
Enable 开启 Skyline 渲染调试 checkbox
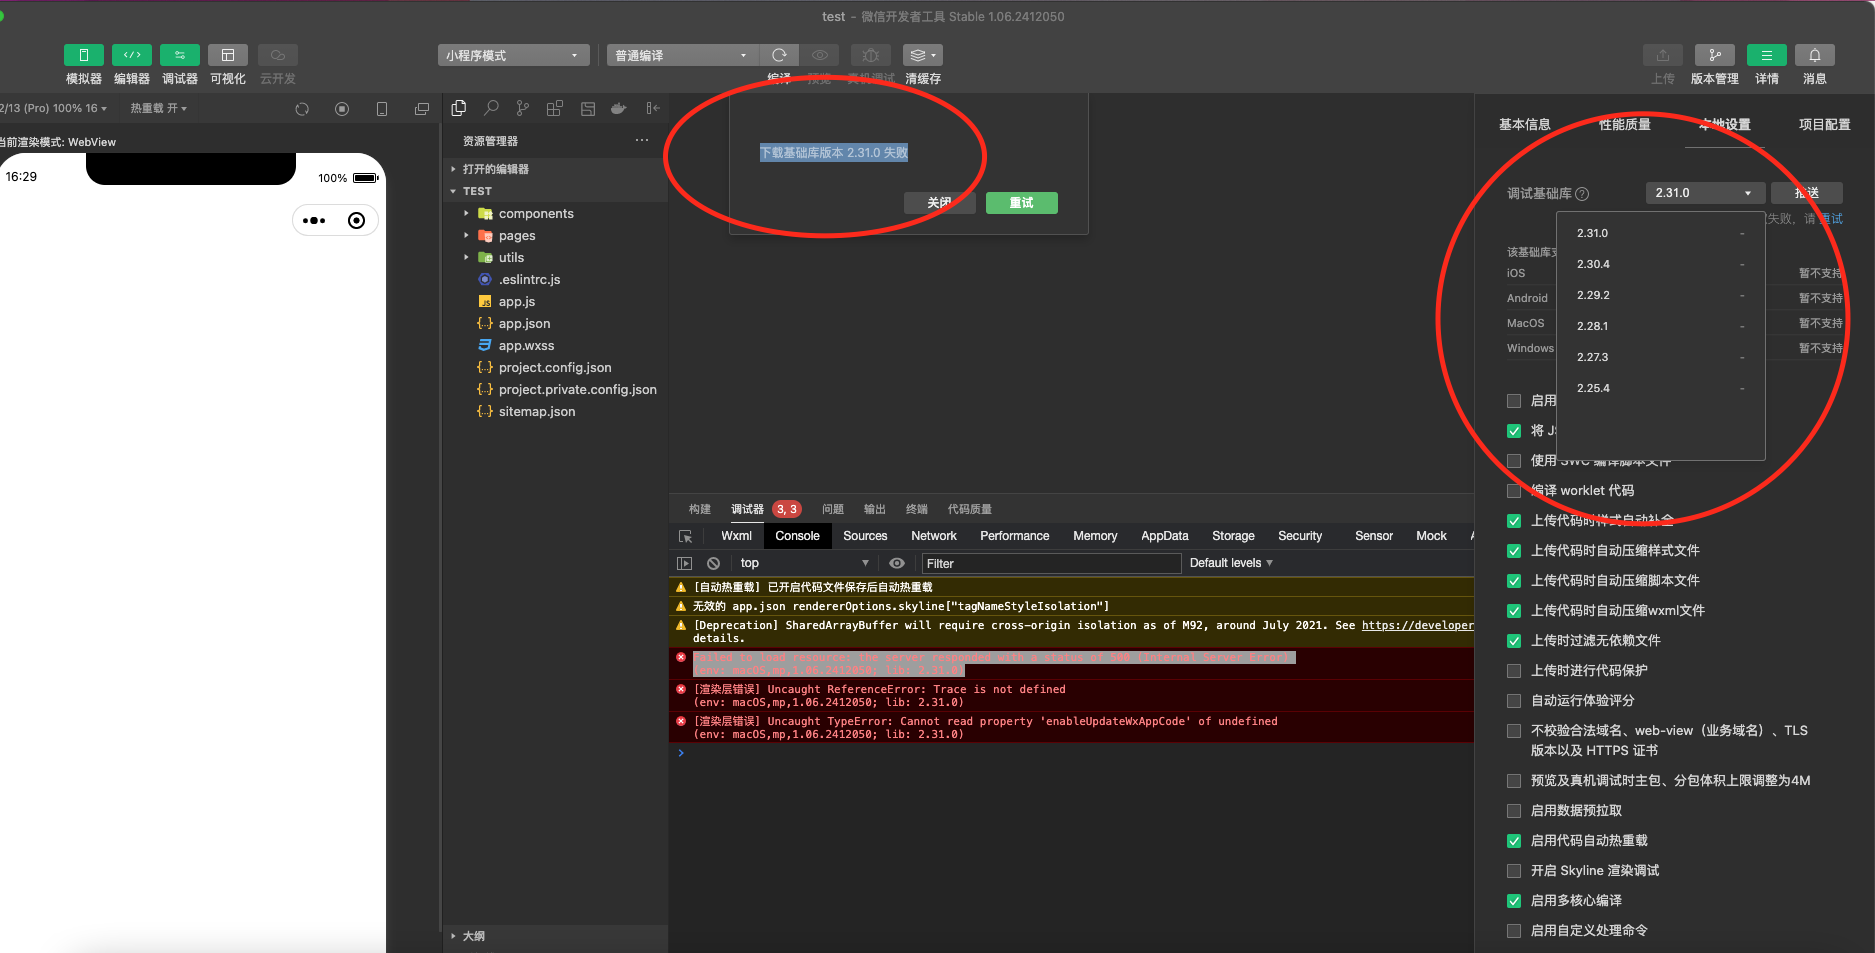1514,871
